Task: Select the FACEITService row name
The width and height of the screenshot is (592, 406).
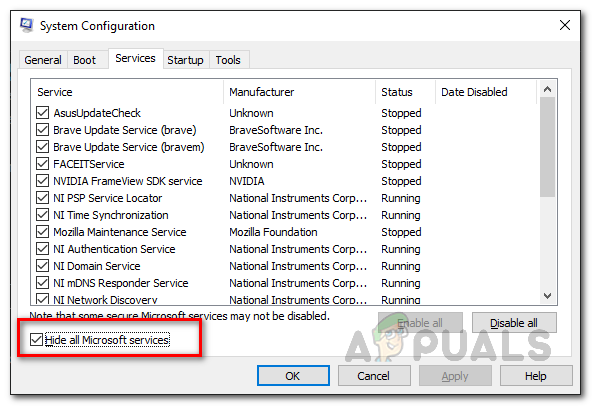Action: (x=89, y=164)
